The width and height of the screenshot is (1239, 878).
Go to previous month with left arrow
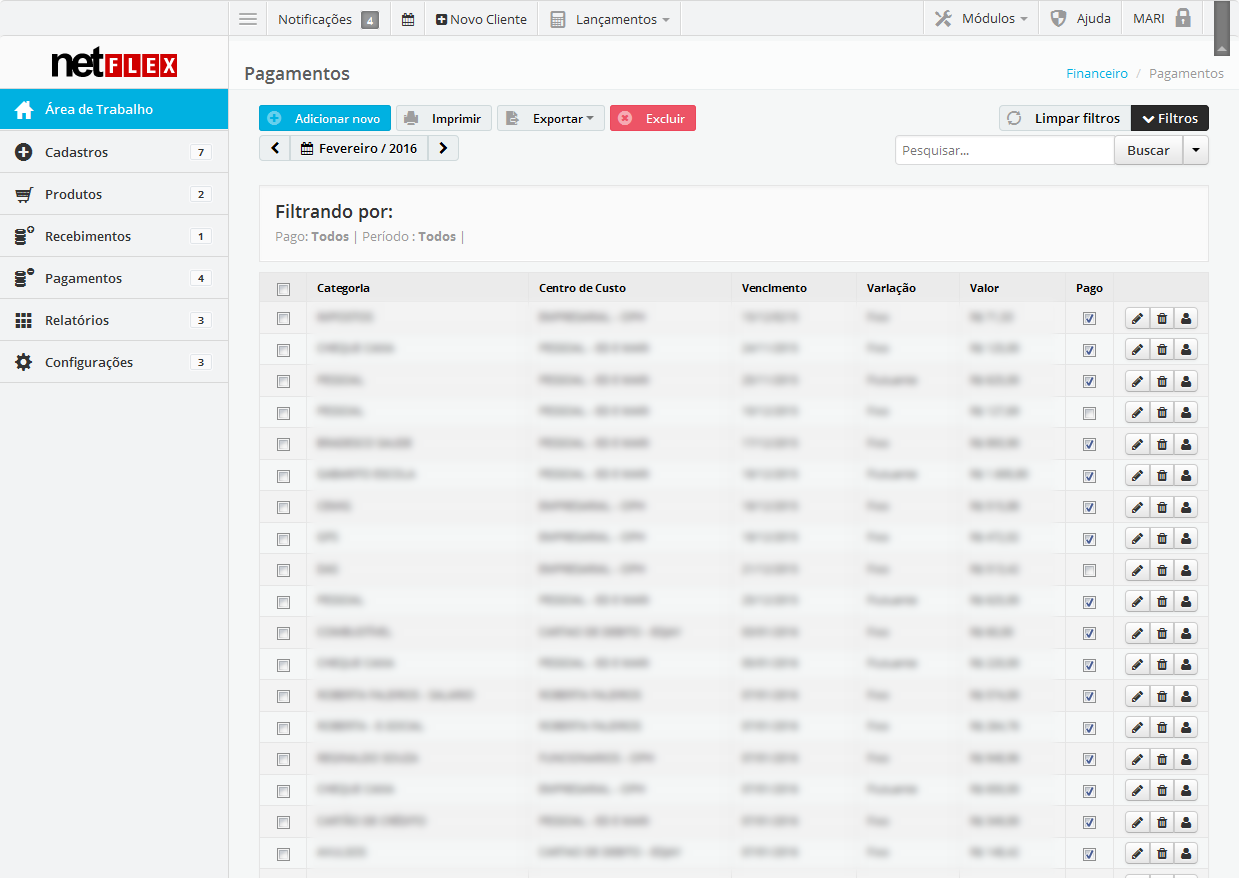pyautogui.click(x=275, y=148)
